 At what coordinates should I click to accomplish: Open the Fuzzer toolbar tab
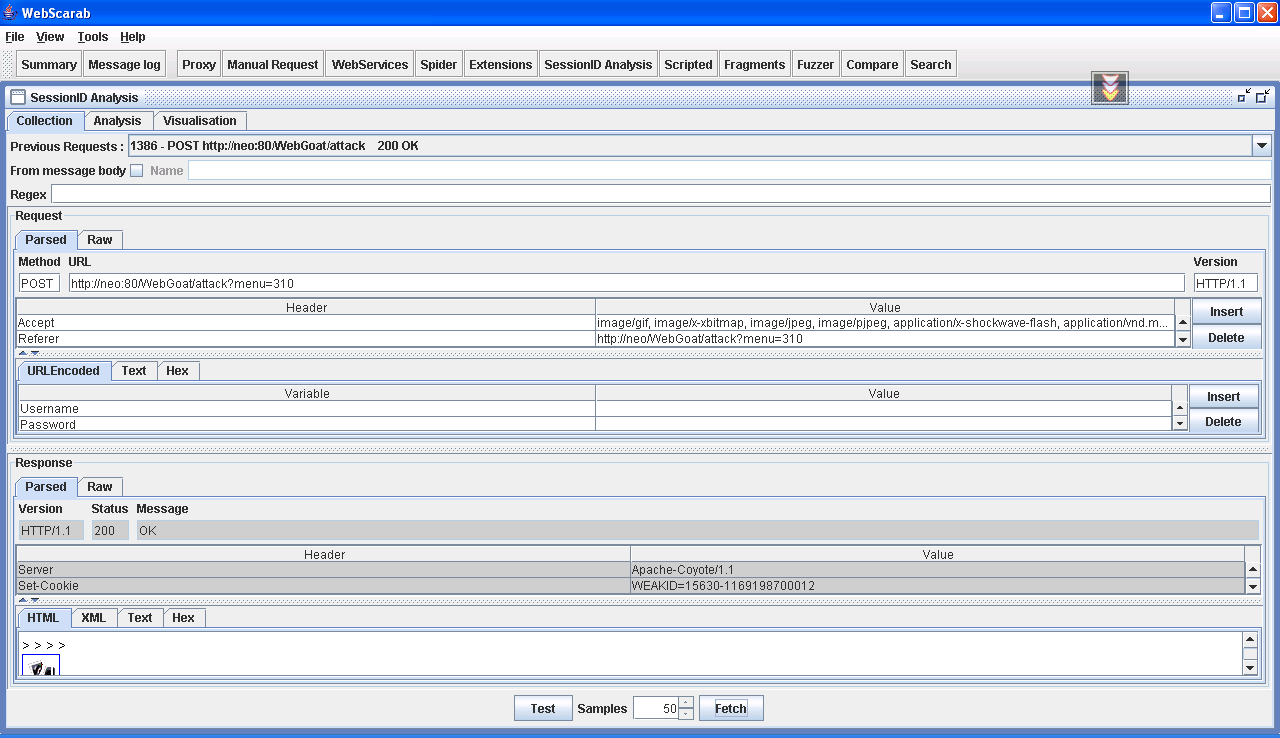point(815,64)
